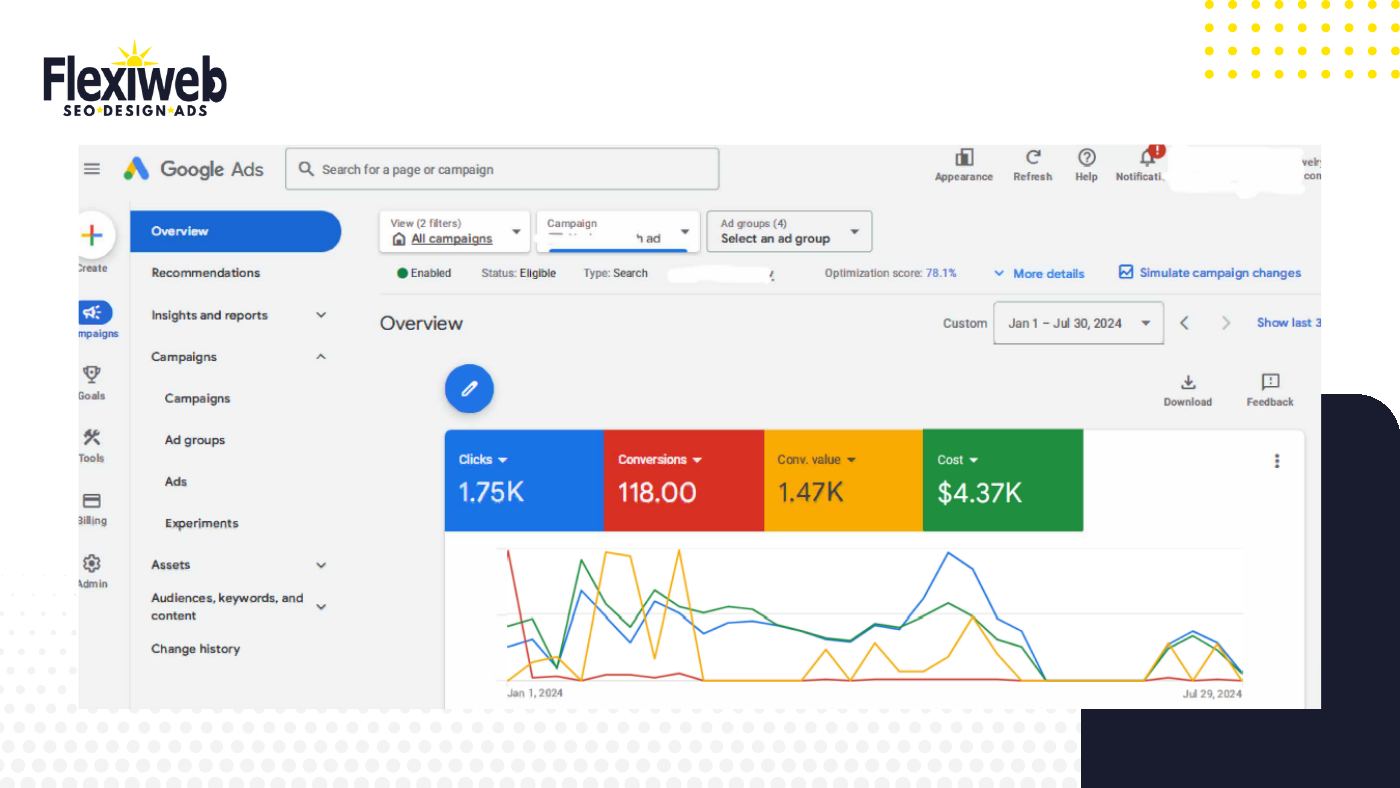Open the Billing card icon
The height and width of the screenshot is (788, 1400).
point(92,500)
